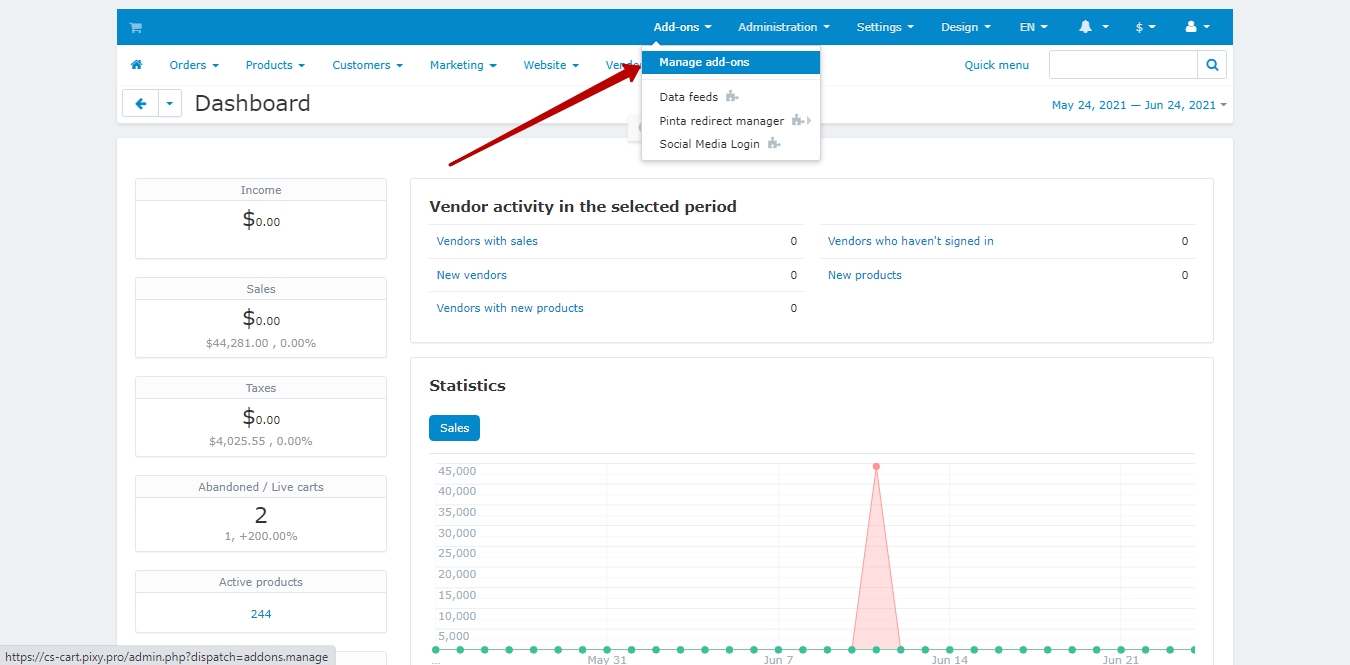Click the shopping cart icon in top bar

tap(135, 28)
